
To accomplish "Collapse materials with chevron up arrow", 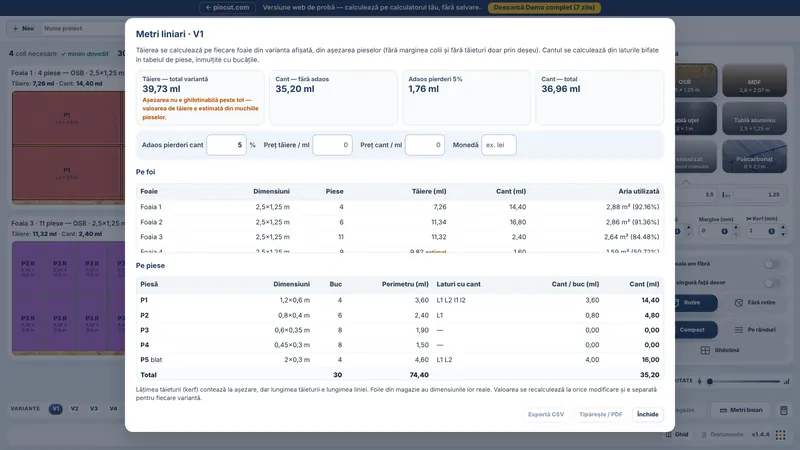I will coord(685,182).
